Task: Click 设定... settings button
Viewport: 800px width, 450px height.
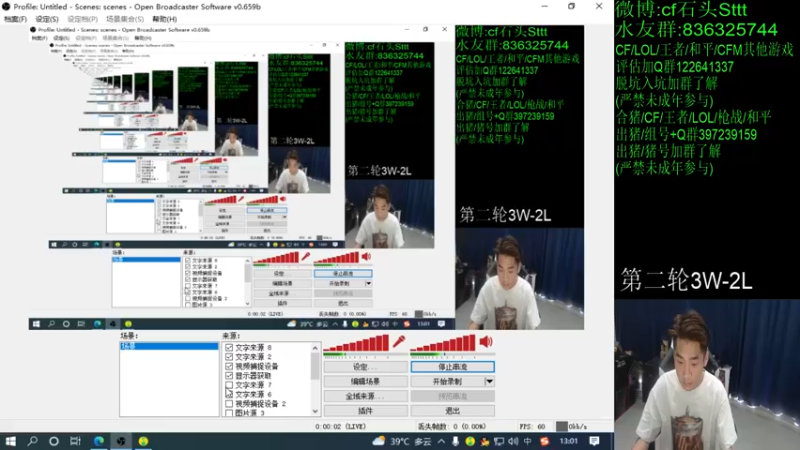Action: pos(365,367)
